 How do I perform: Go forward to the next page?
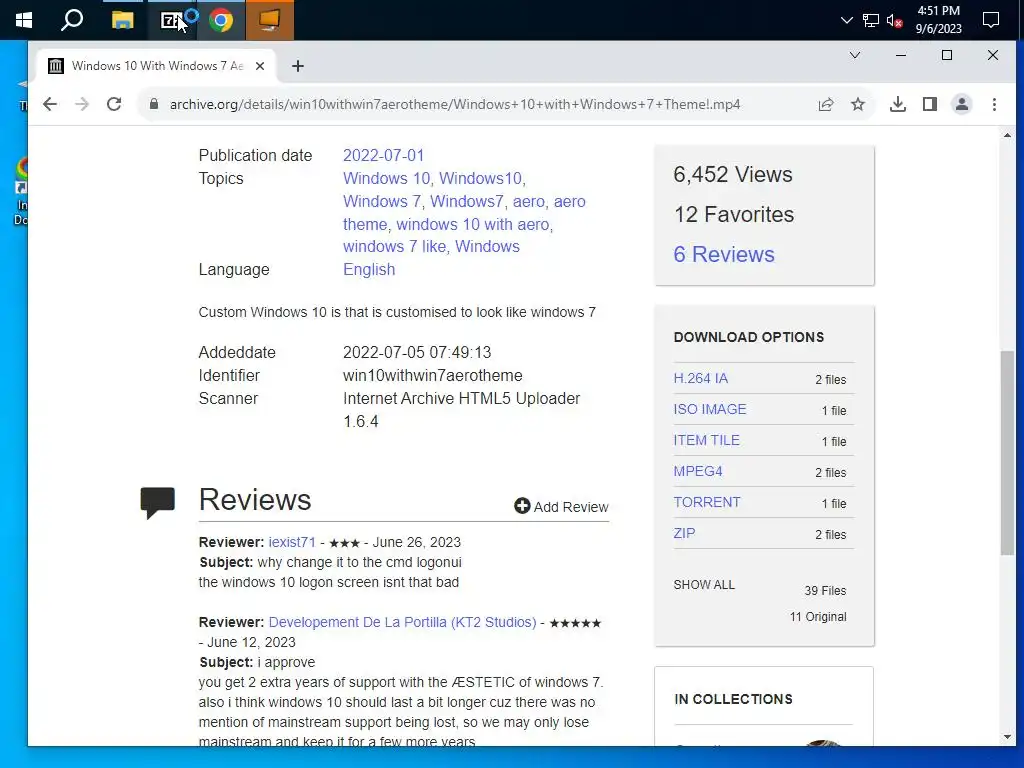[x=82, y=104]
